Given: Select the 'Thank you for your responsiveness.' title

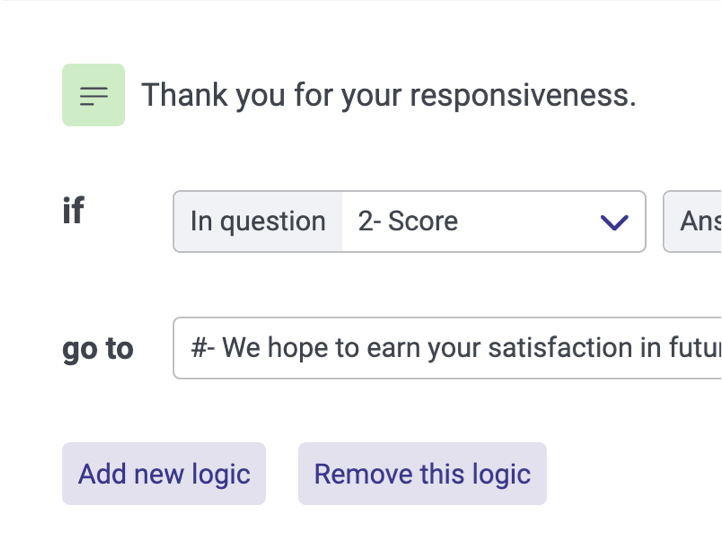Looking at the screenshot, I should click(x=388, y=95).
